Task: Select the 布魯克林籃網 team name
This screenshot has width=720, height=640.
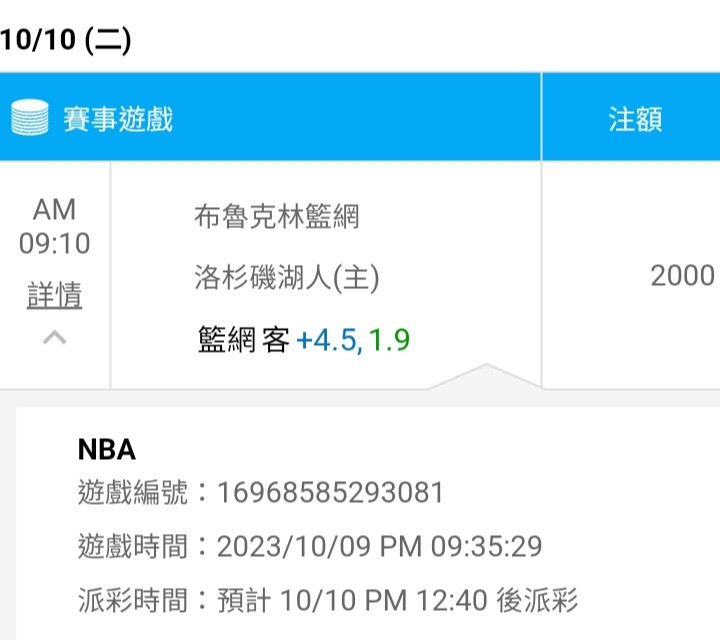Action: [277, 216]
